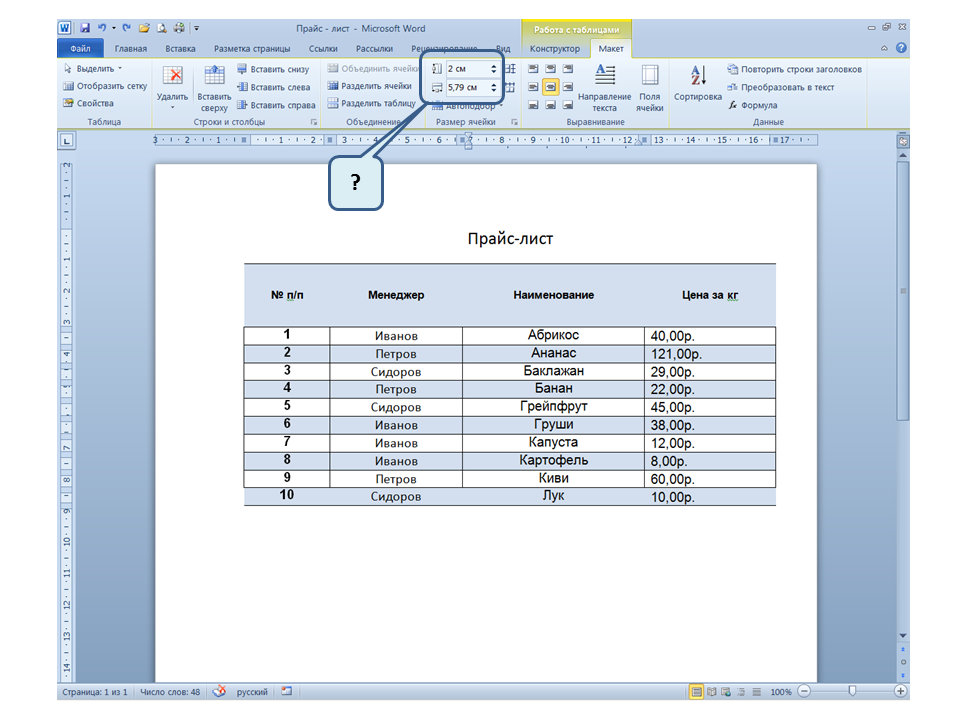960x720 pixels.
Task: Click the Save icon in quick access toolbar
Action: coord(85,28)
